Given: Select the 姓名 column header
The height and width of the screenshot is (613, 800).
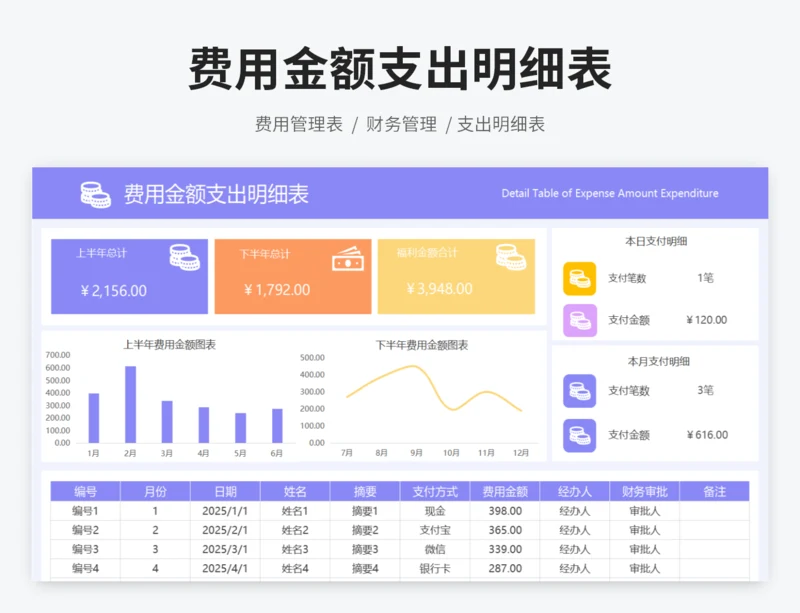Looking at the screenshot, I should point(295,492).
